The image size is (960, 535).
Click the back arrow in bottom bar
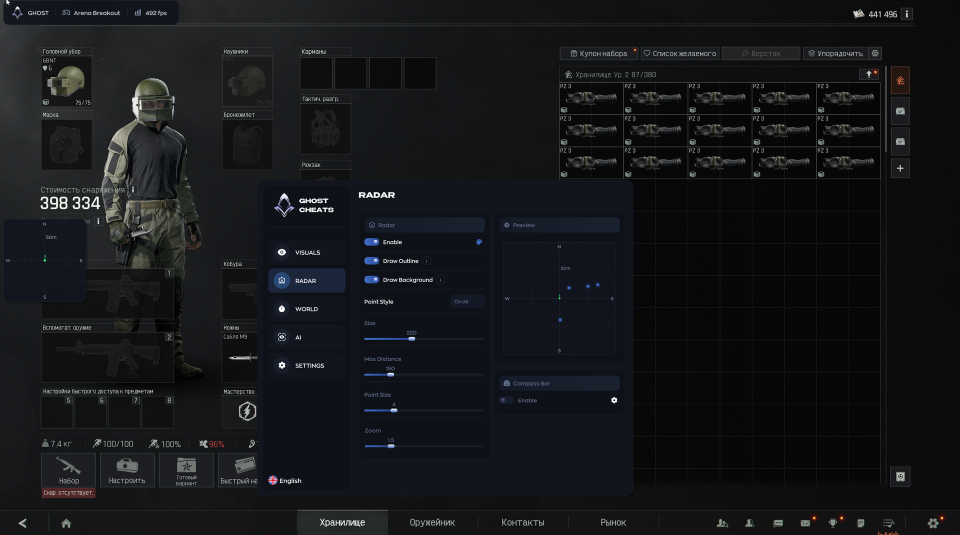point(23,523)
